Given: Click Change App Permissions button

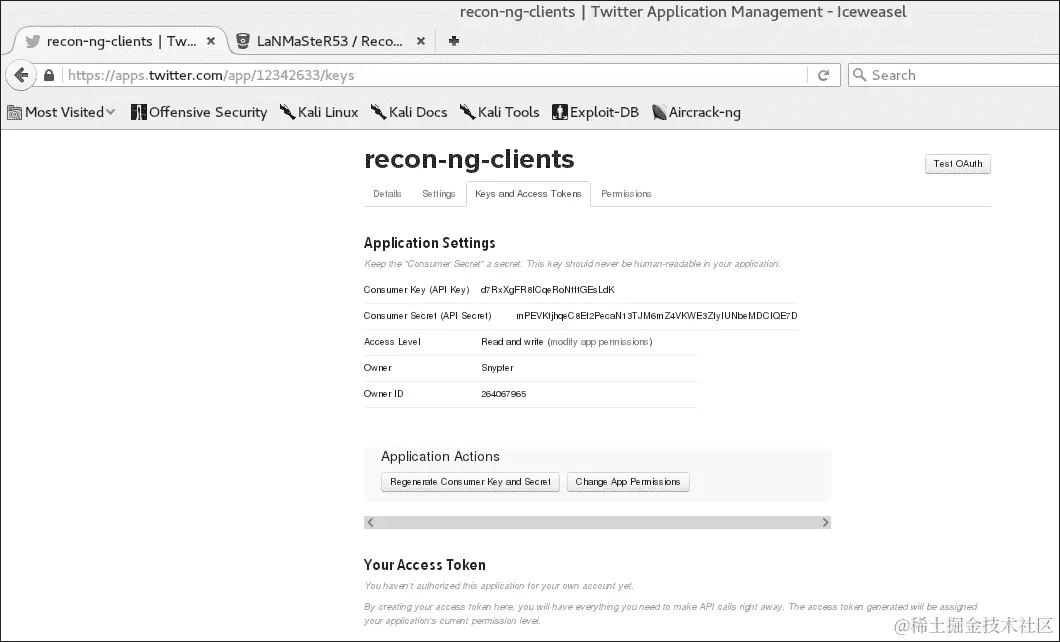Looking at the screenshot, I should pyautogui.click(x=628, y=482).
